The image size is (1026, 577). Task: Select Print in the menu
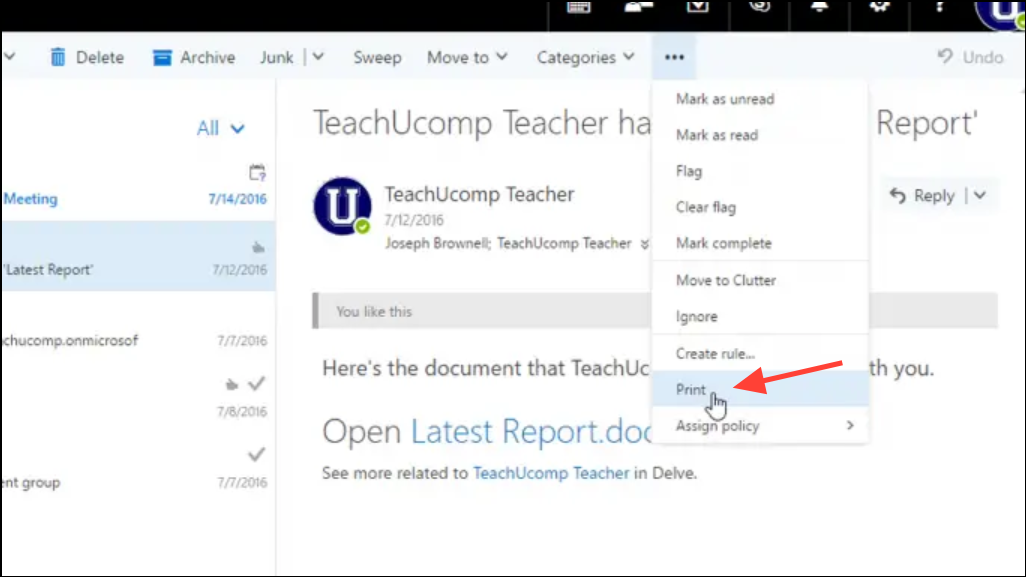pyautogui.click(x=760, y=389)
